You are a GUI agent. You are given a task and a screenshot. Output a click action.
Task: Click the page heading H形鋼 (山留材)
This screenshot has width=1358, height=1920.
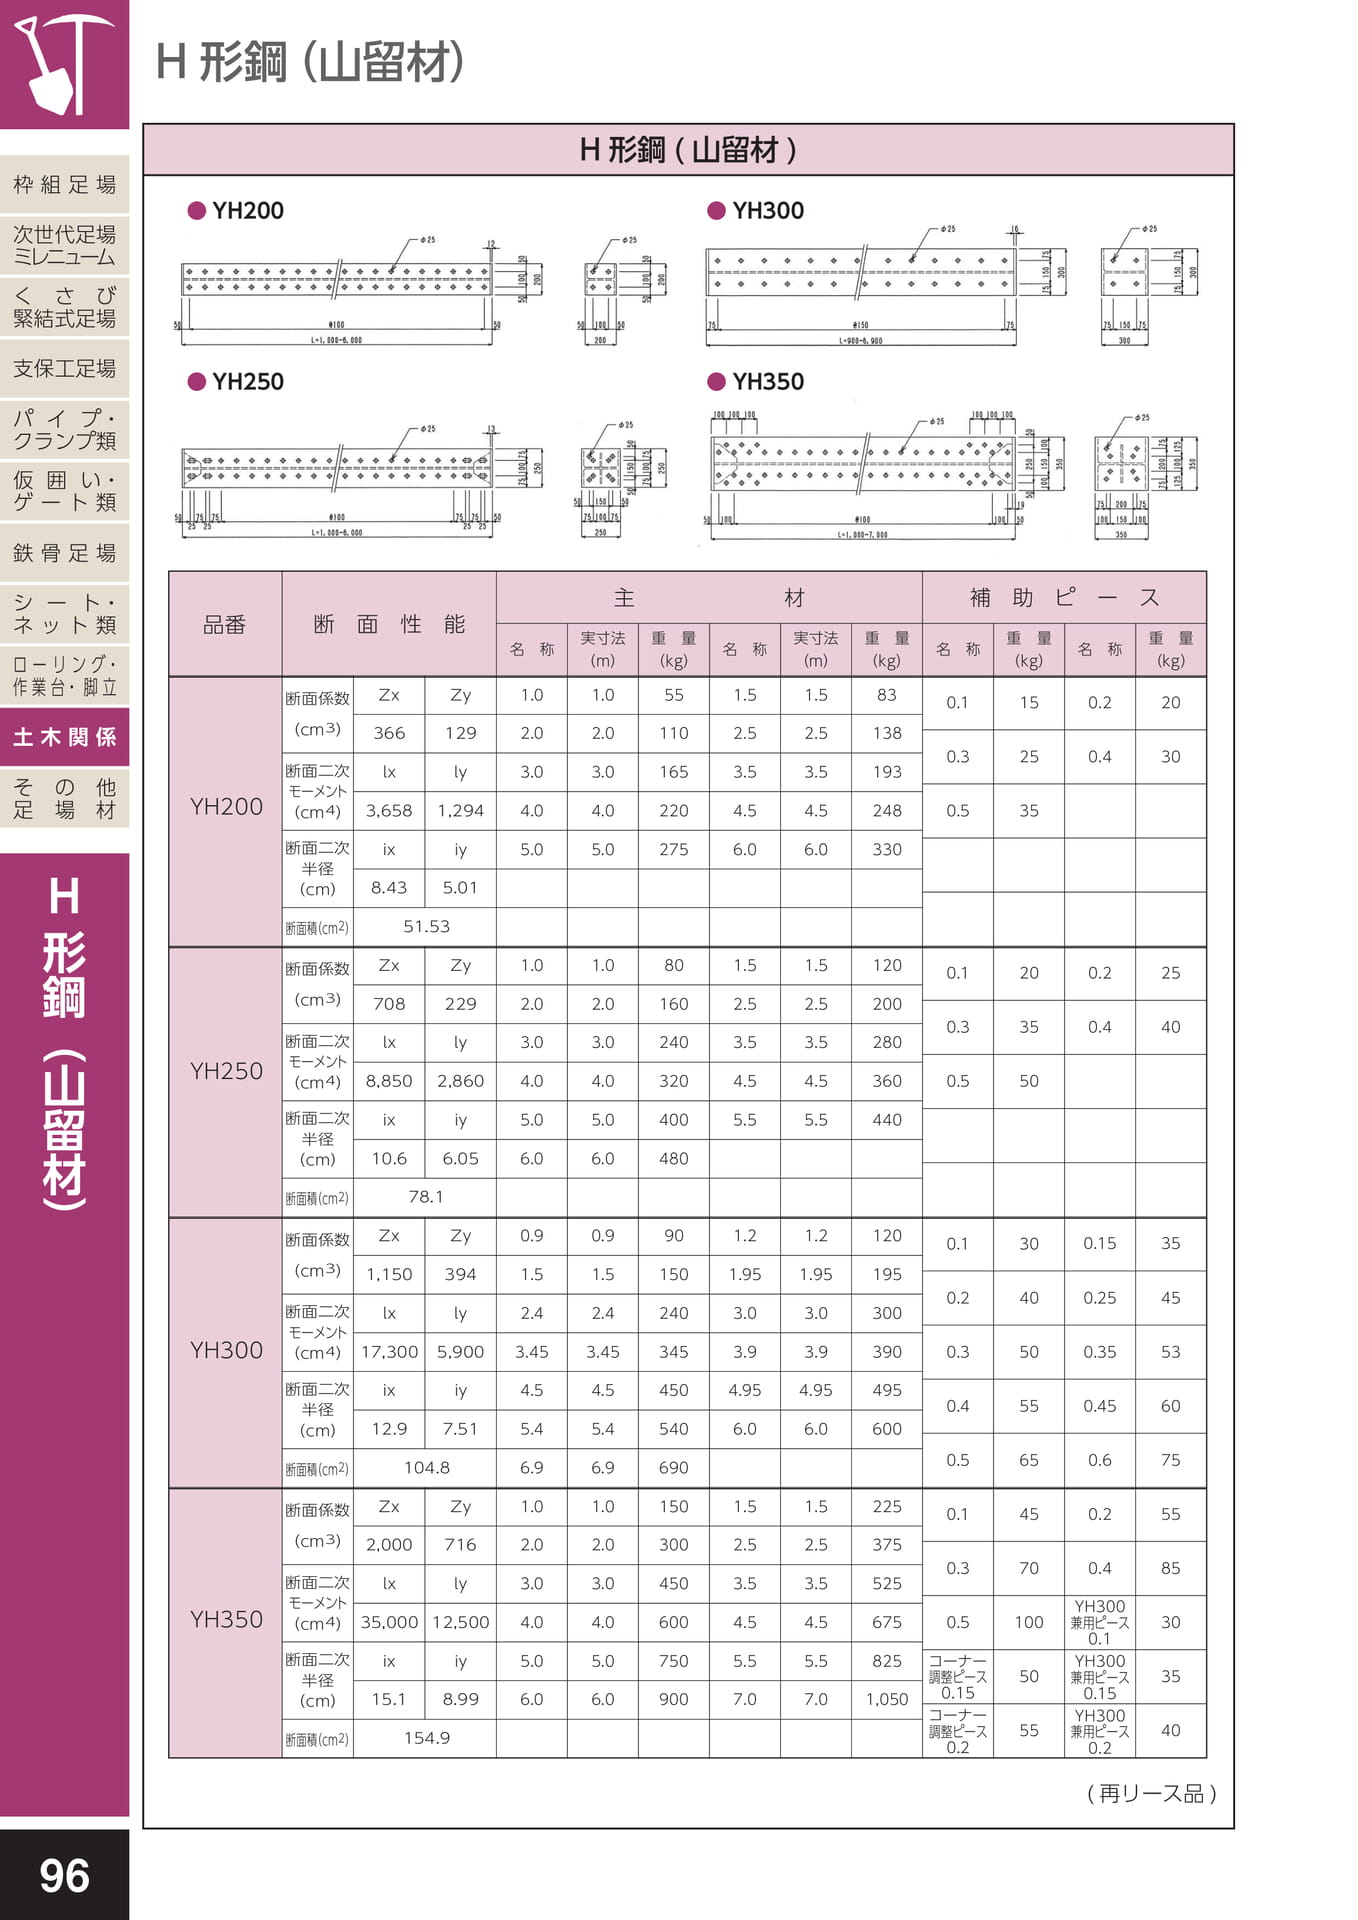311,62
